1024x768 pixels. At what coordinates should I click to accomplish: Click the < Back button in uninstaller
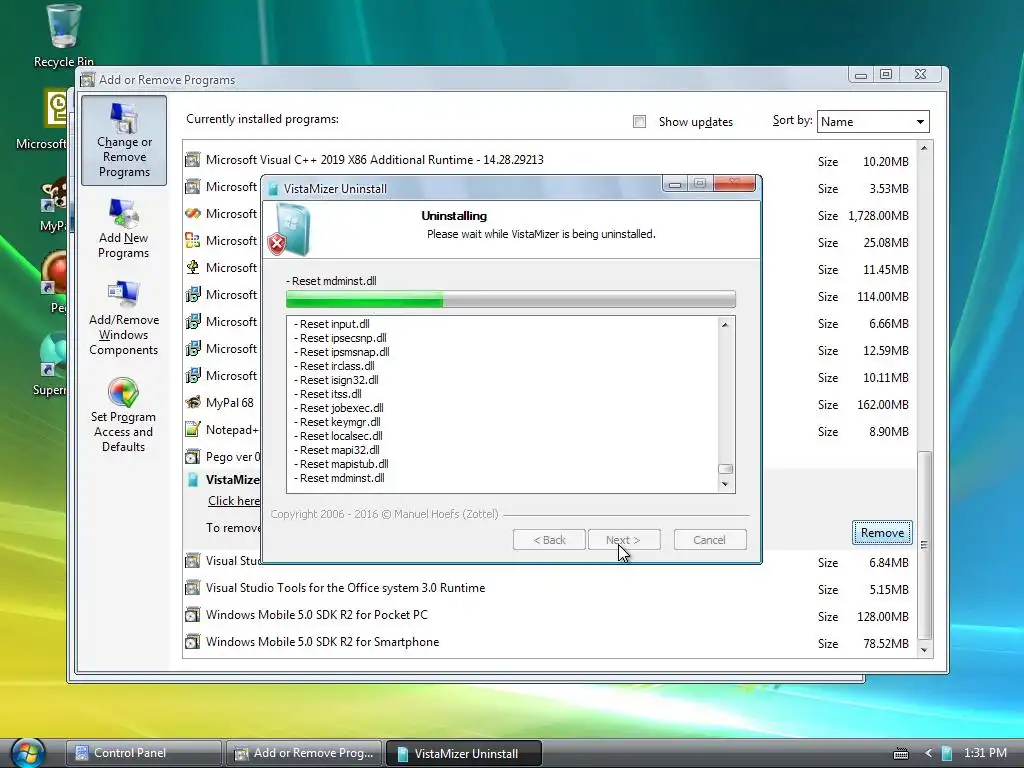(549, 540)
